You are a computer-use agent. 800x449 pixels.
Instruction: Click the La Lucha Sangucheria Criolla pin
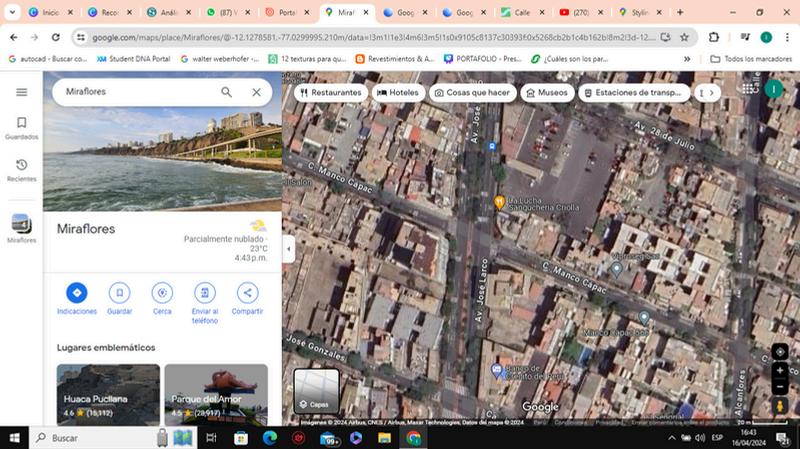[499, 202]
